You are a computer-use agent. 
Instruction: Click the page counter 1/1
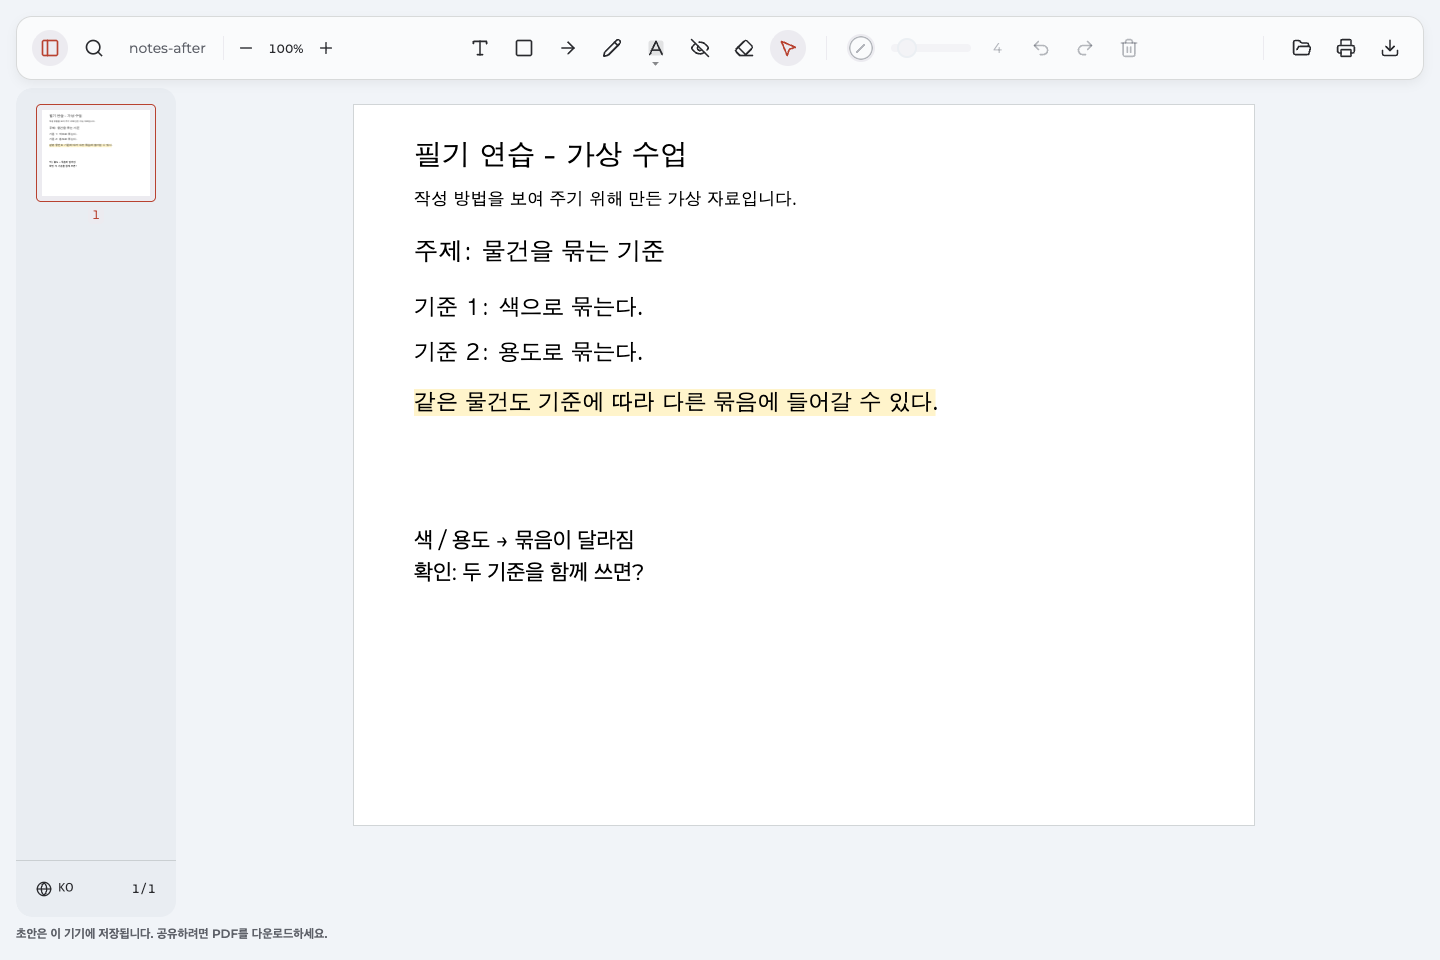(x=144, y=888)
